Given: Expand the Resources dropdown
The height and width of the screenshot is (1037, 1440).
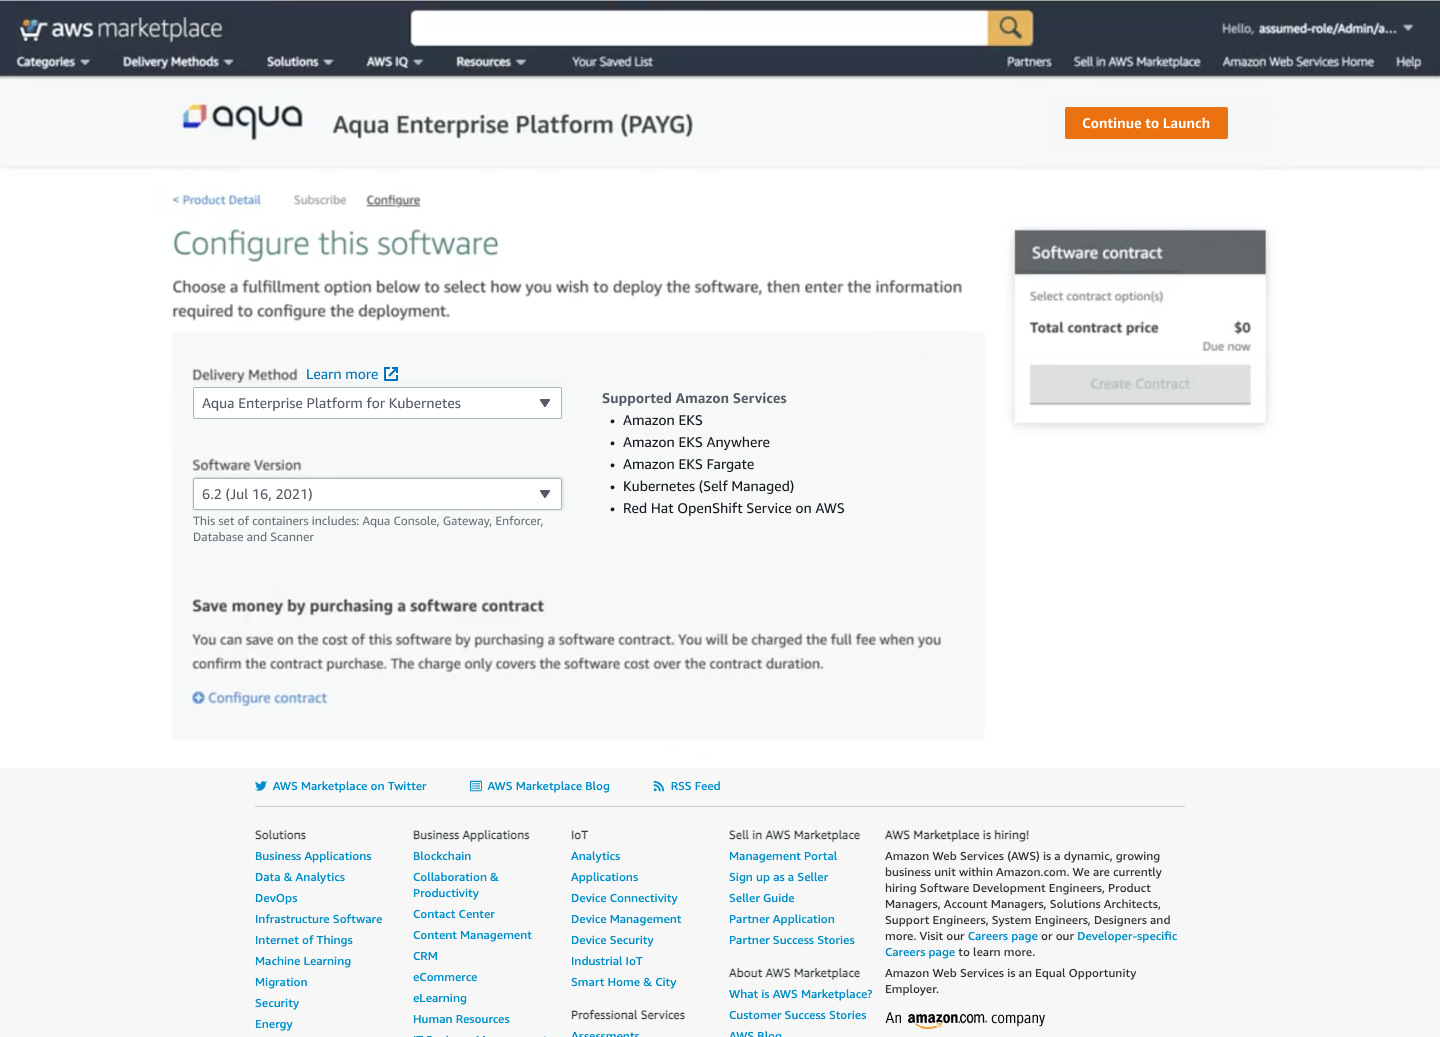Looking at the screenshot, I should [491, 62].
